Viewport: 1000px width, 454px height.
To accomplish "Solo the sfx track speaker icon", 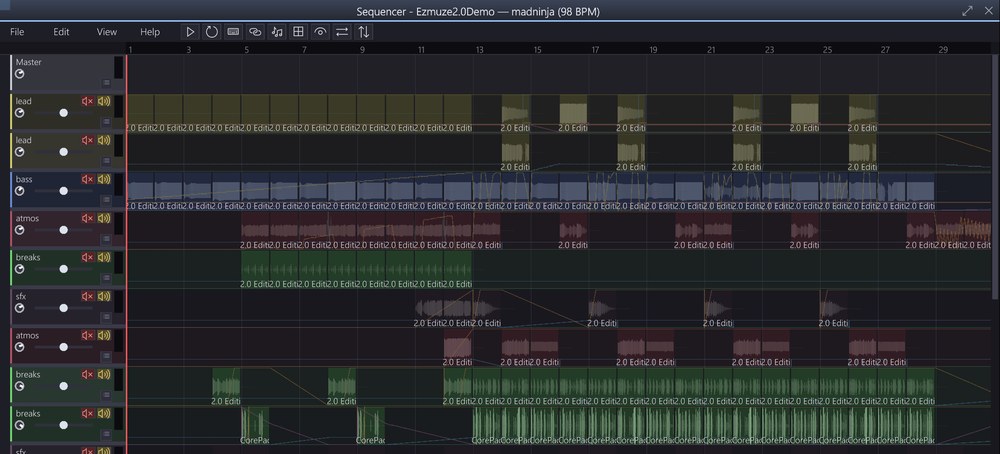I will [104, 297].
